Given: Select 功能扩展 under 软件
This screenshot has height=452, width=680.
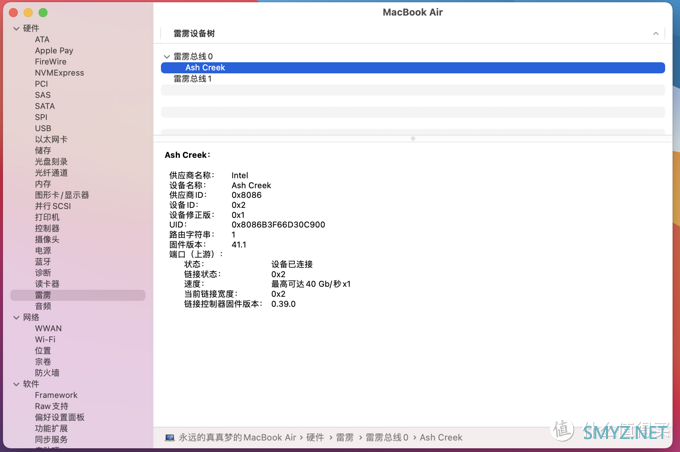Looking at the screenshot, I should coord(51,429).
